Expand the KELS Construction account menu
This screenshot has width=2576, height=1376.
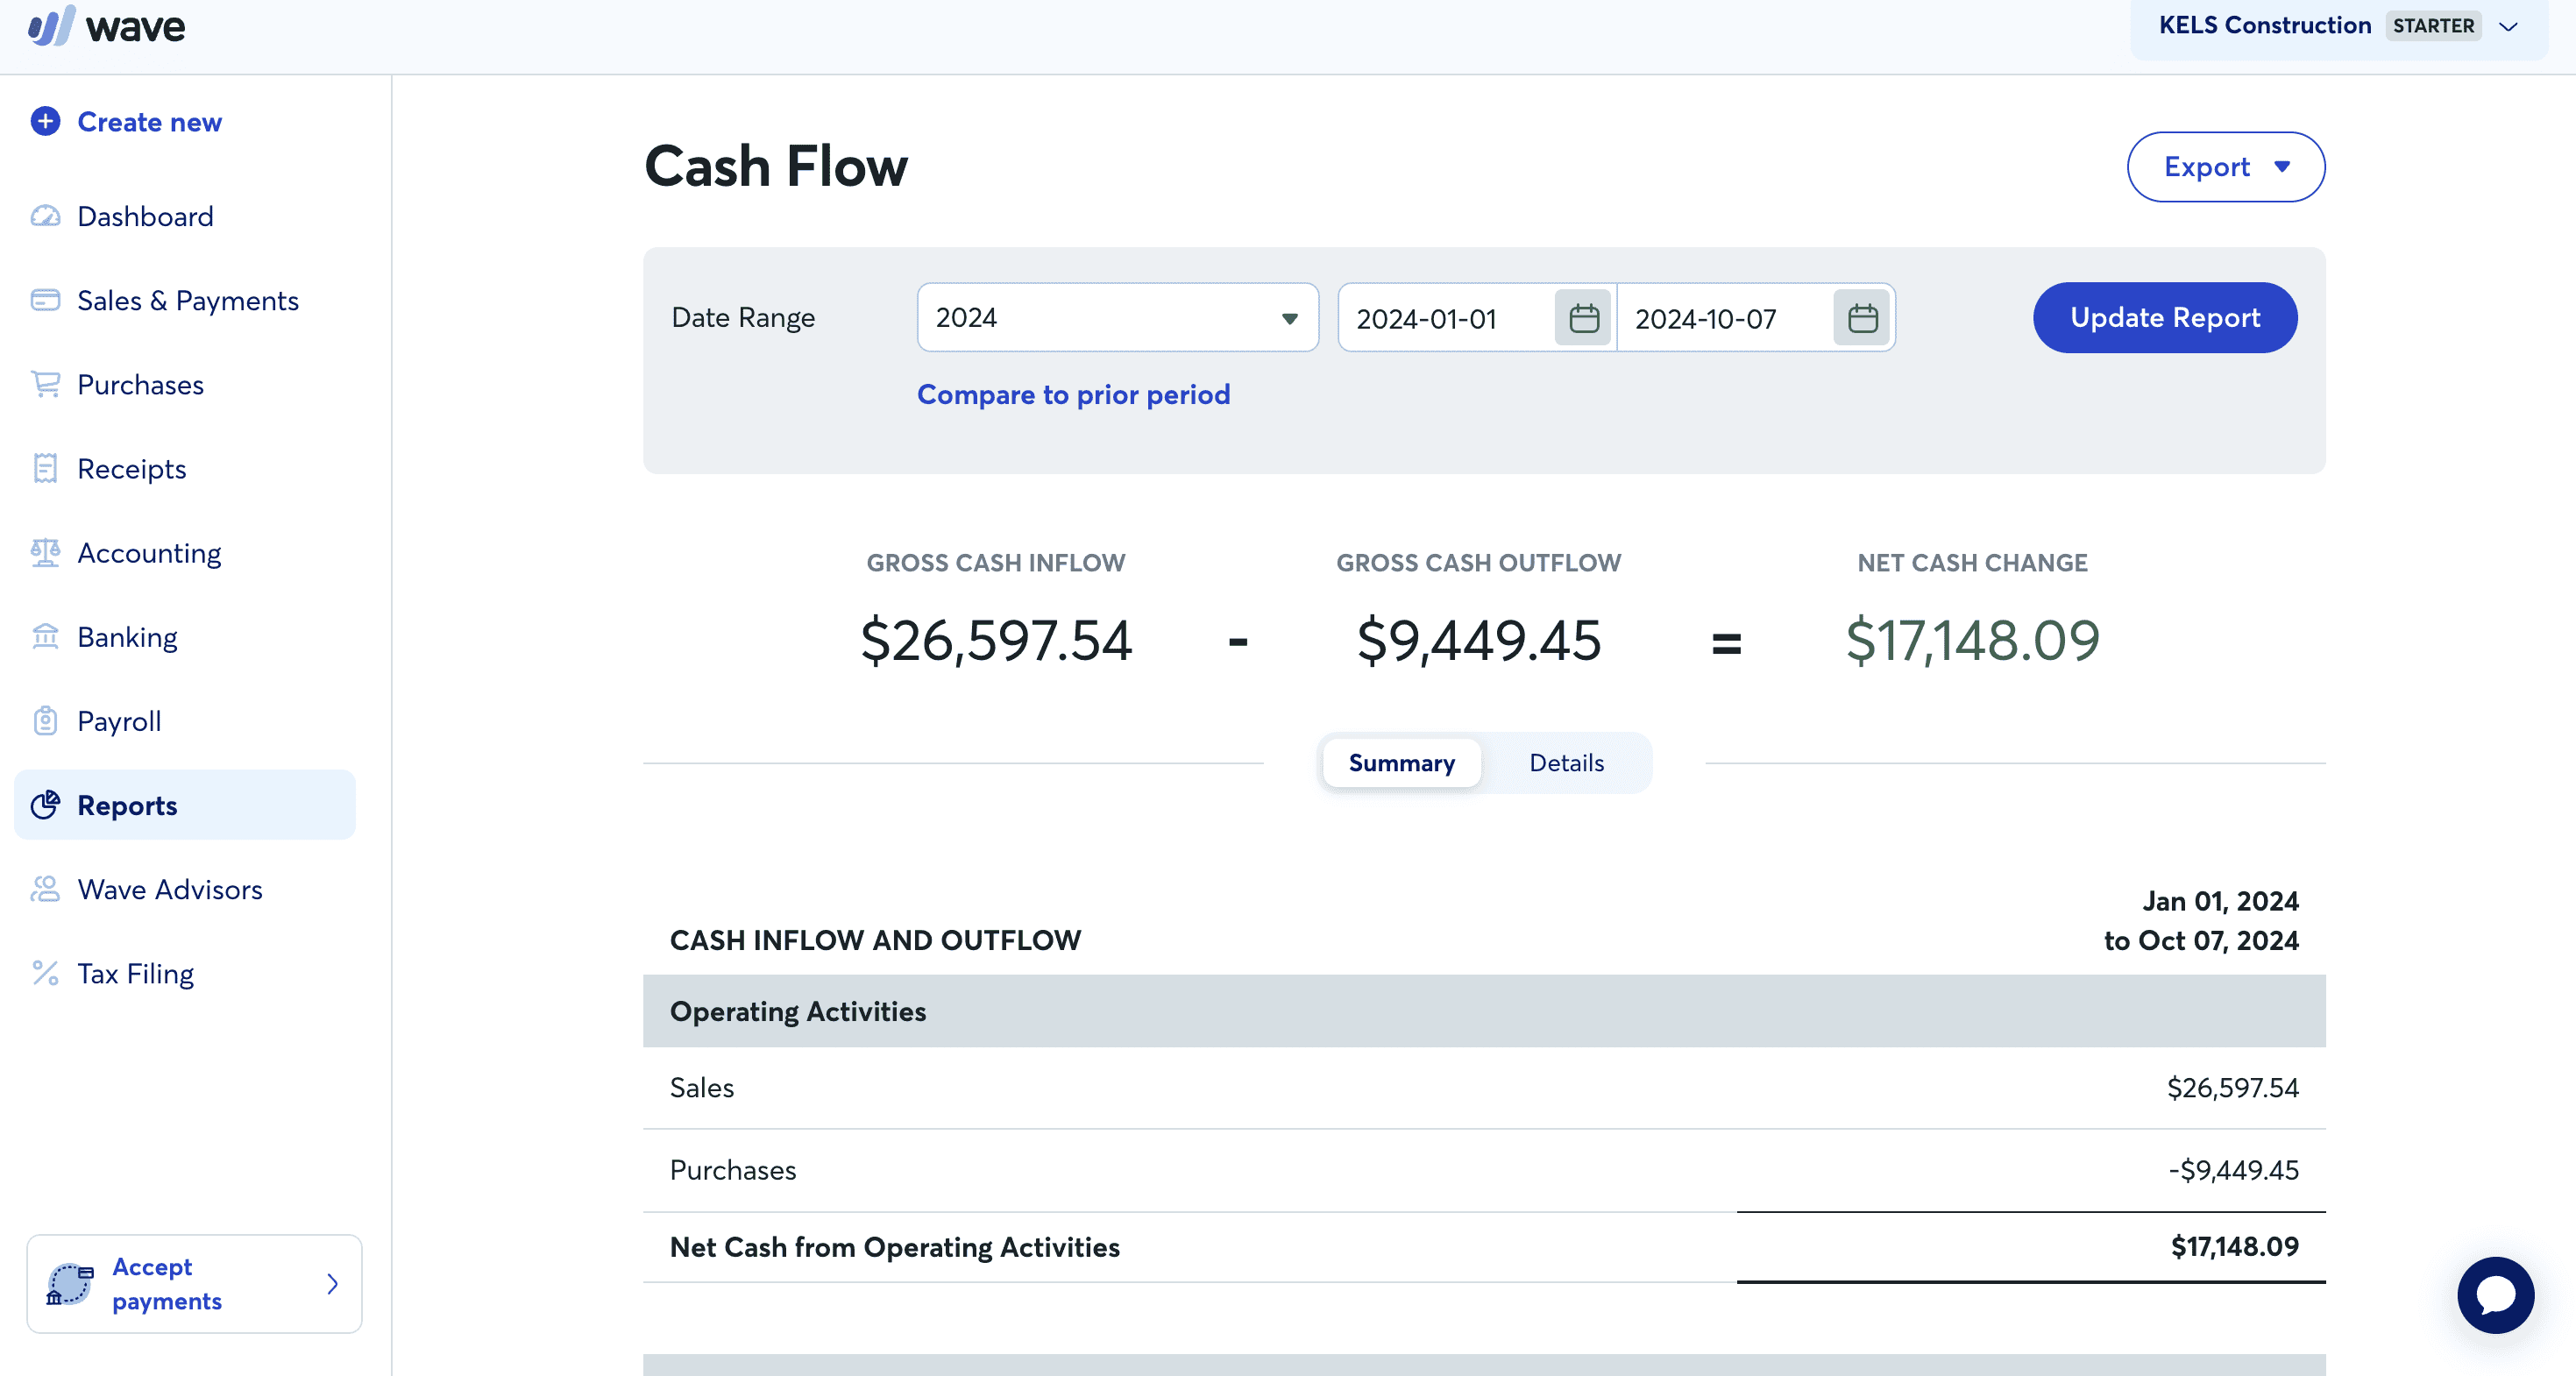[x=2337, y=26]
